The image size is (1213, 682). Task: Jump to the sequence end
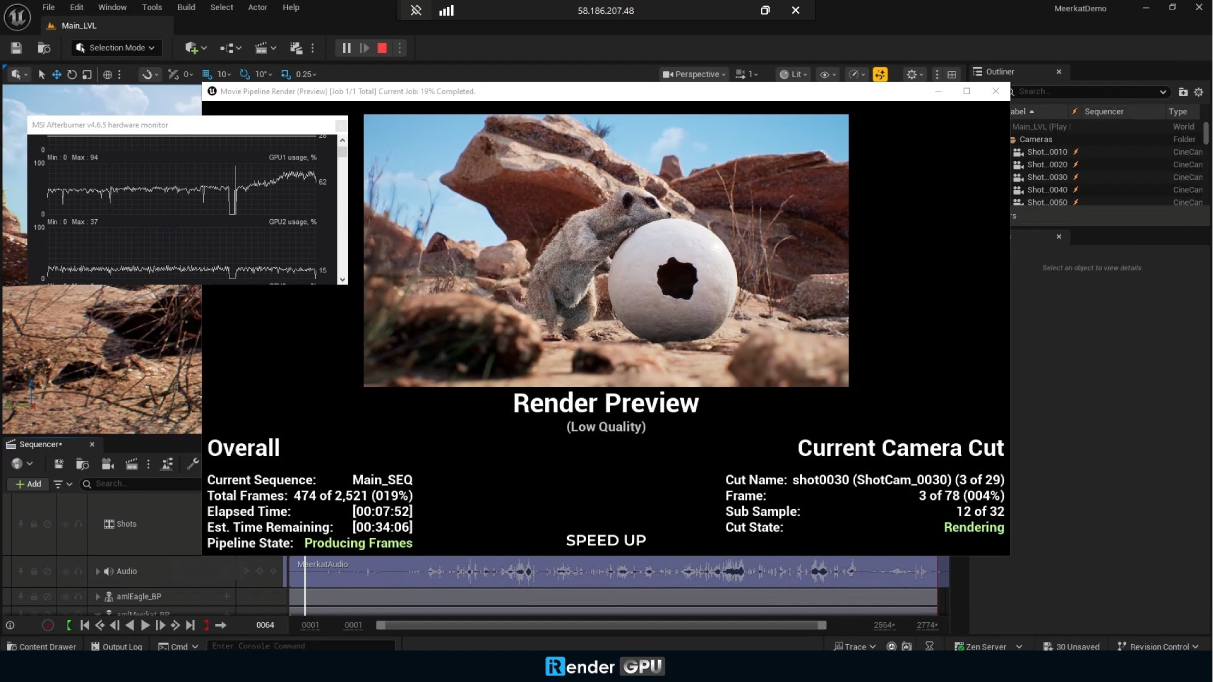tap(190, 625)
